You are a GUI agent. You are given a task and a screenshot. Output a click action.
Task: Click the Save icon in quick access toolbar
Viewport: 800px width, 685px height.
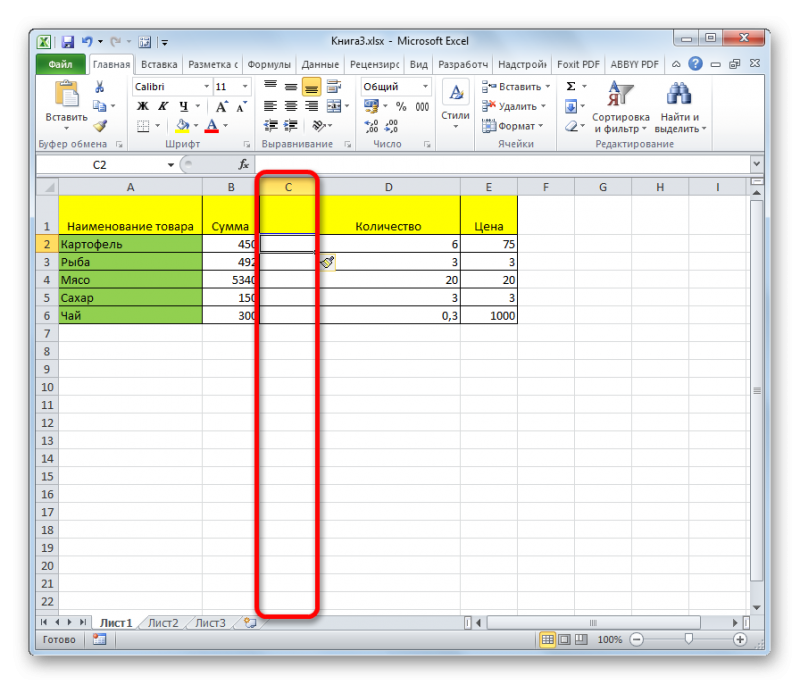pyautogui.click(x=67, y=42)
